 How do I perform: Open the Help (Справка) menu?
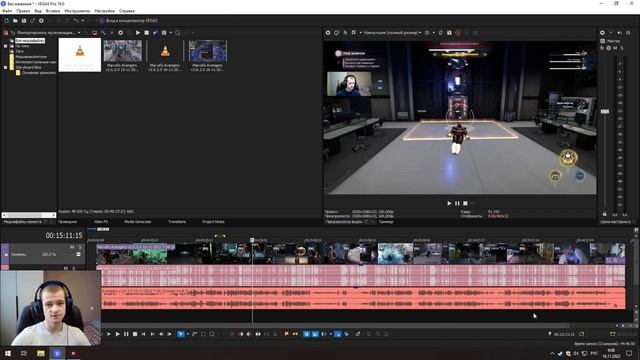tap(127, 11)
